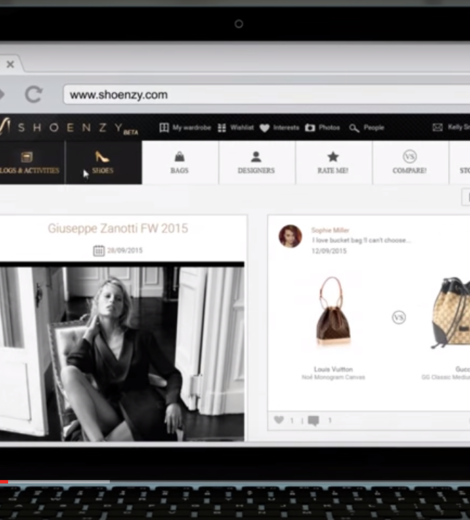Click the VS badge between the bags
The image size is (470, 520).
click(x=399, y=317)
